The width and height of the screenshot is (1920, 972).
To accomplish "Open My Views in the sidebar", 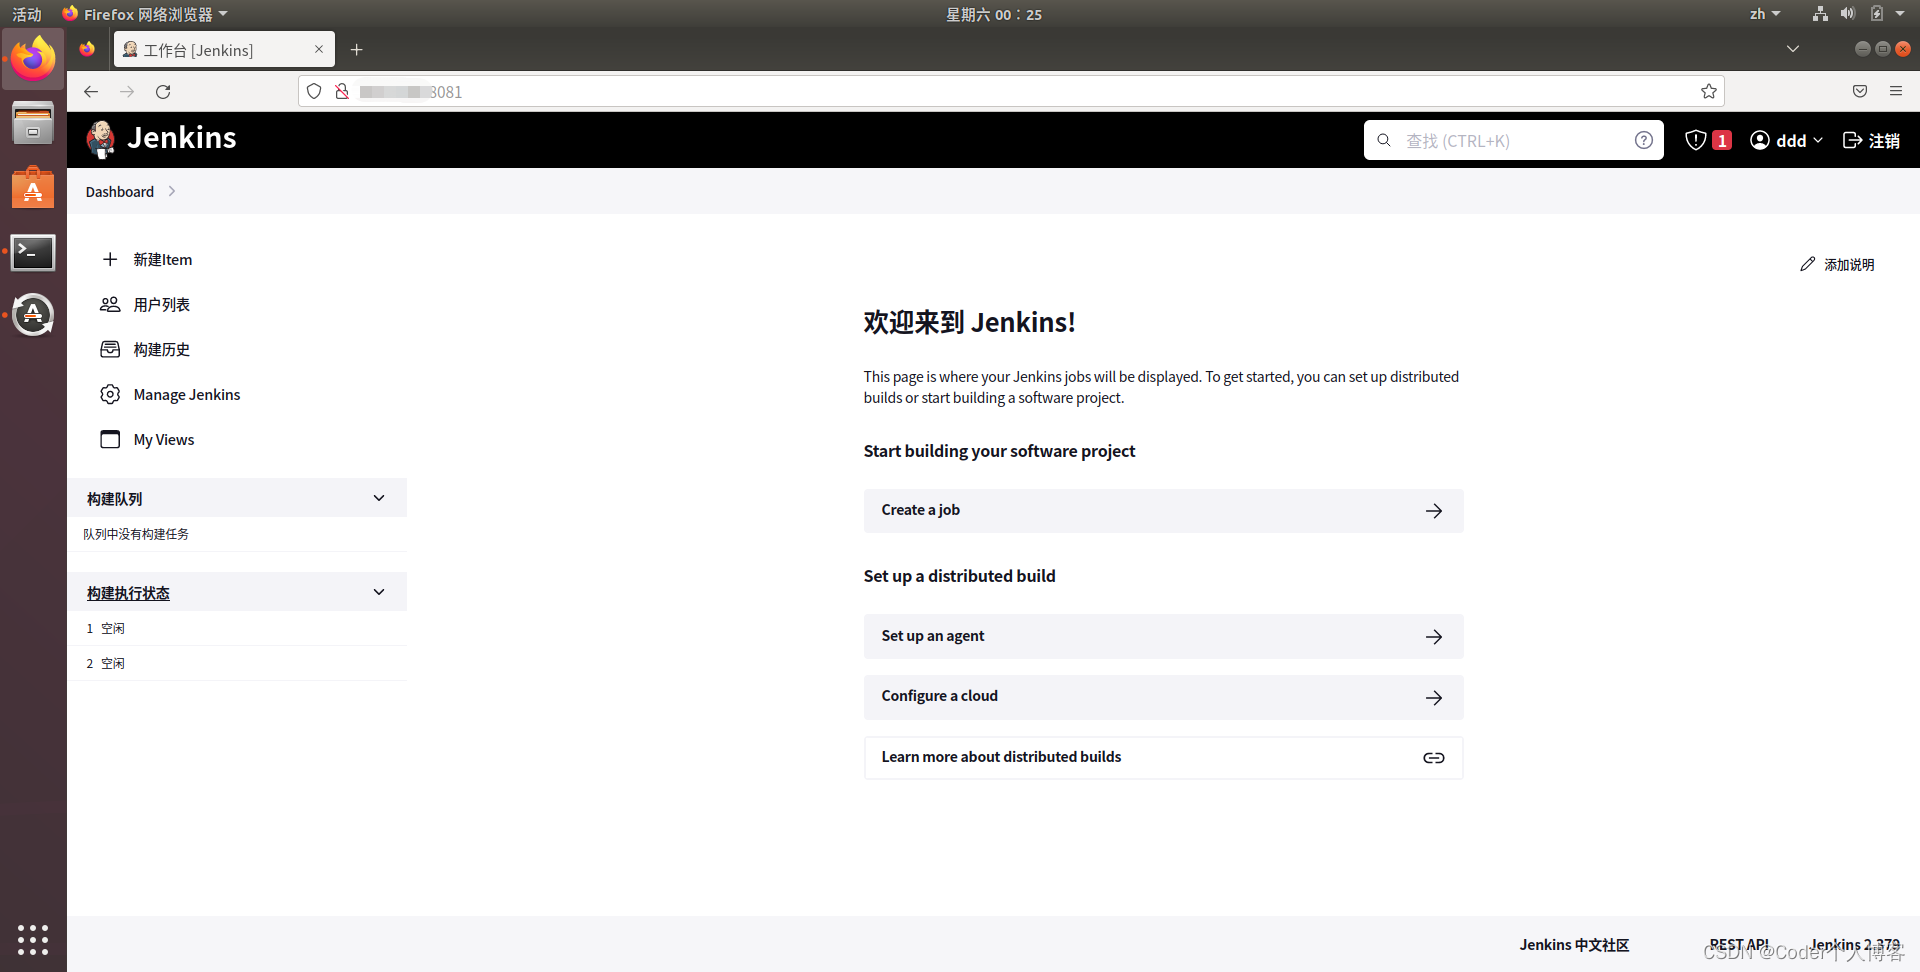I will click(164, 439).
